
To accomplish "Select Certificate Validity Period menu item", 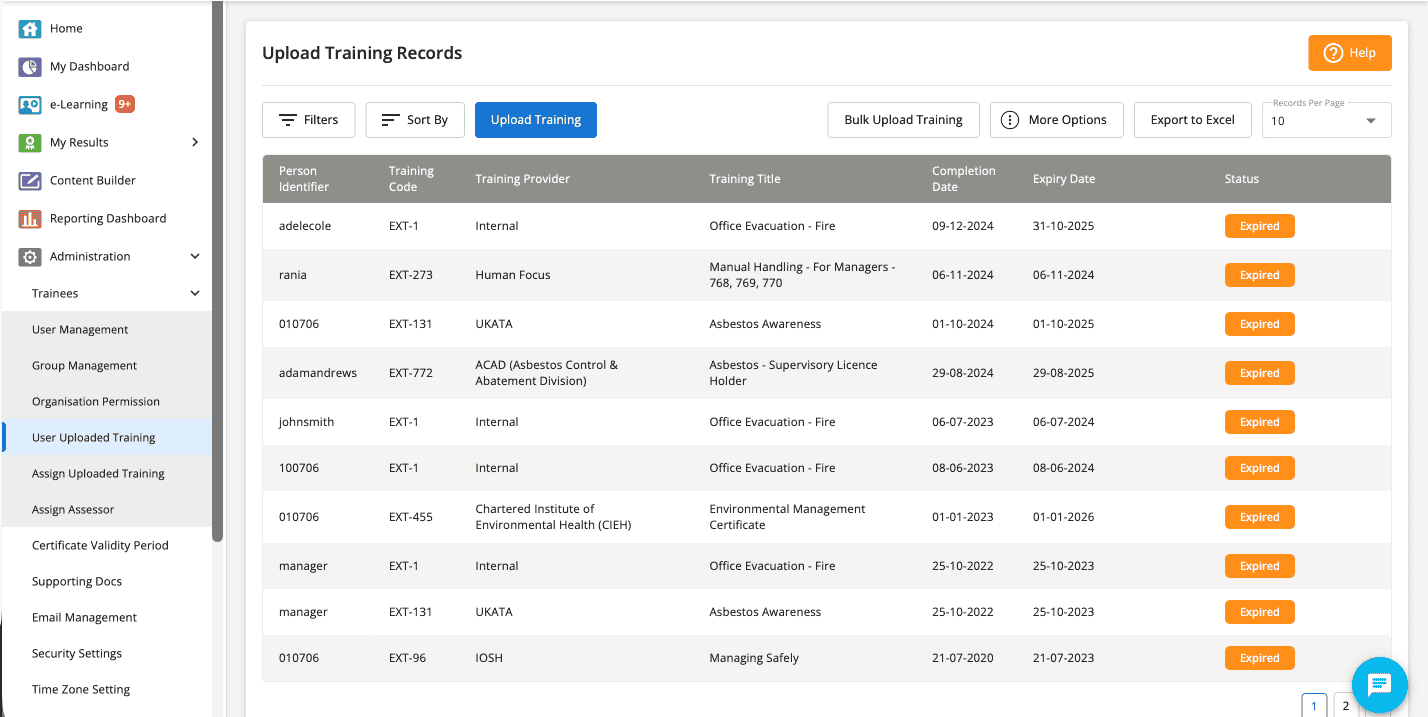I will tap(100, 546).
